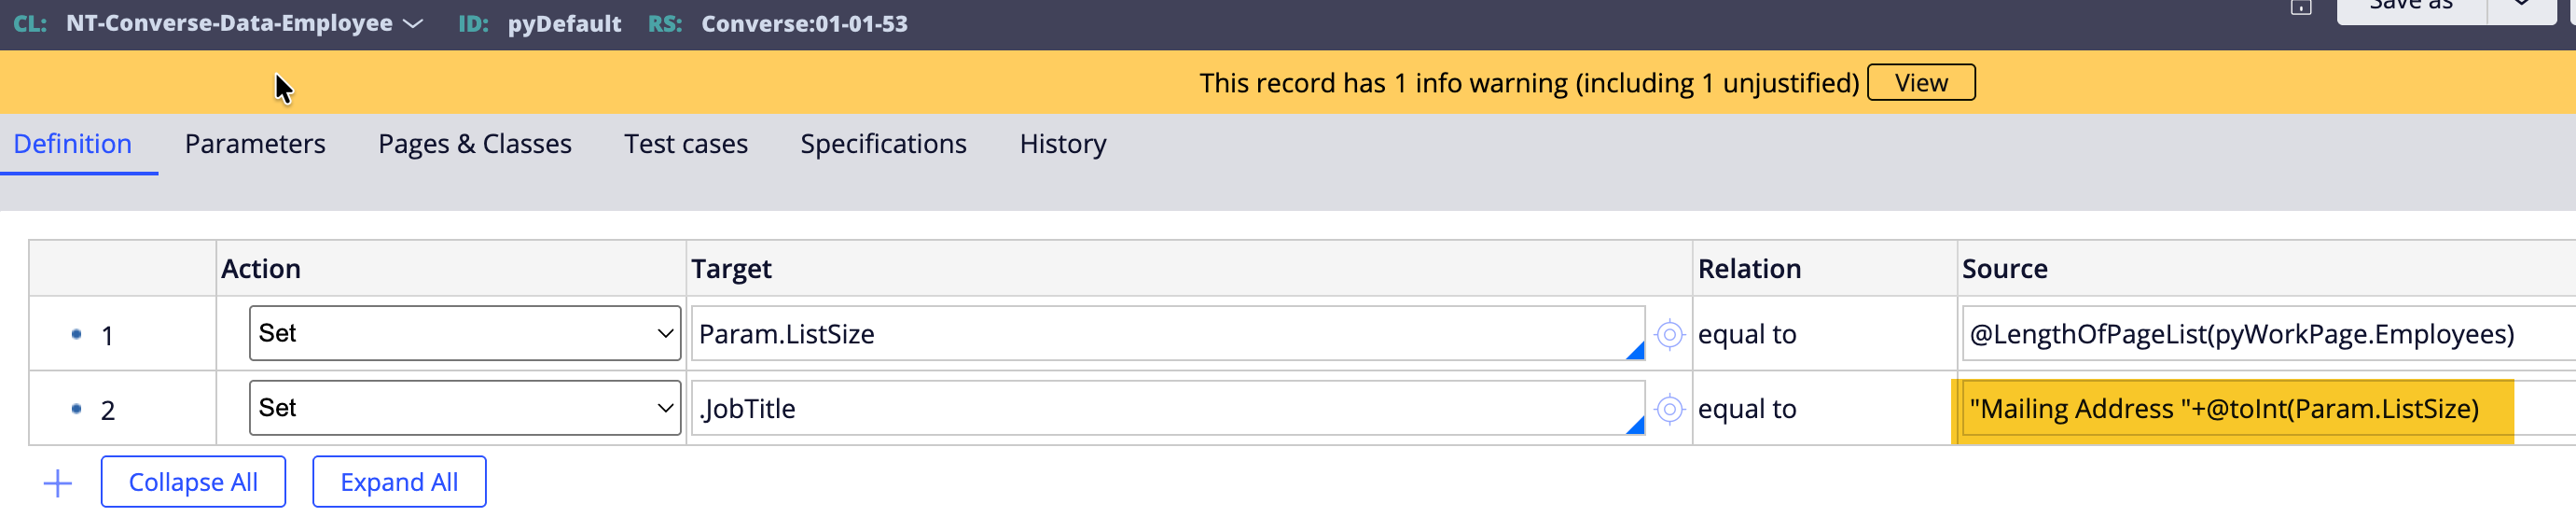Go to the Test cases tab
Viewport: 2576px width, 517px height.
685,144
